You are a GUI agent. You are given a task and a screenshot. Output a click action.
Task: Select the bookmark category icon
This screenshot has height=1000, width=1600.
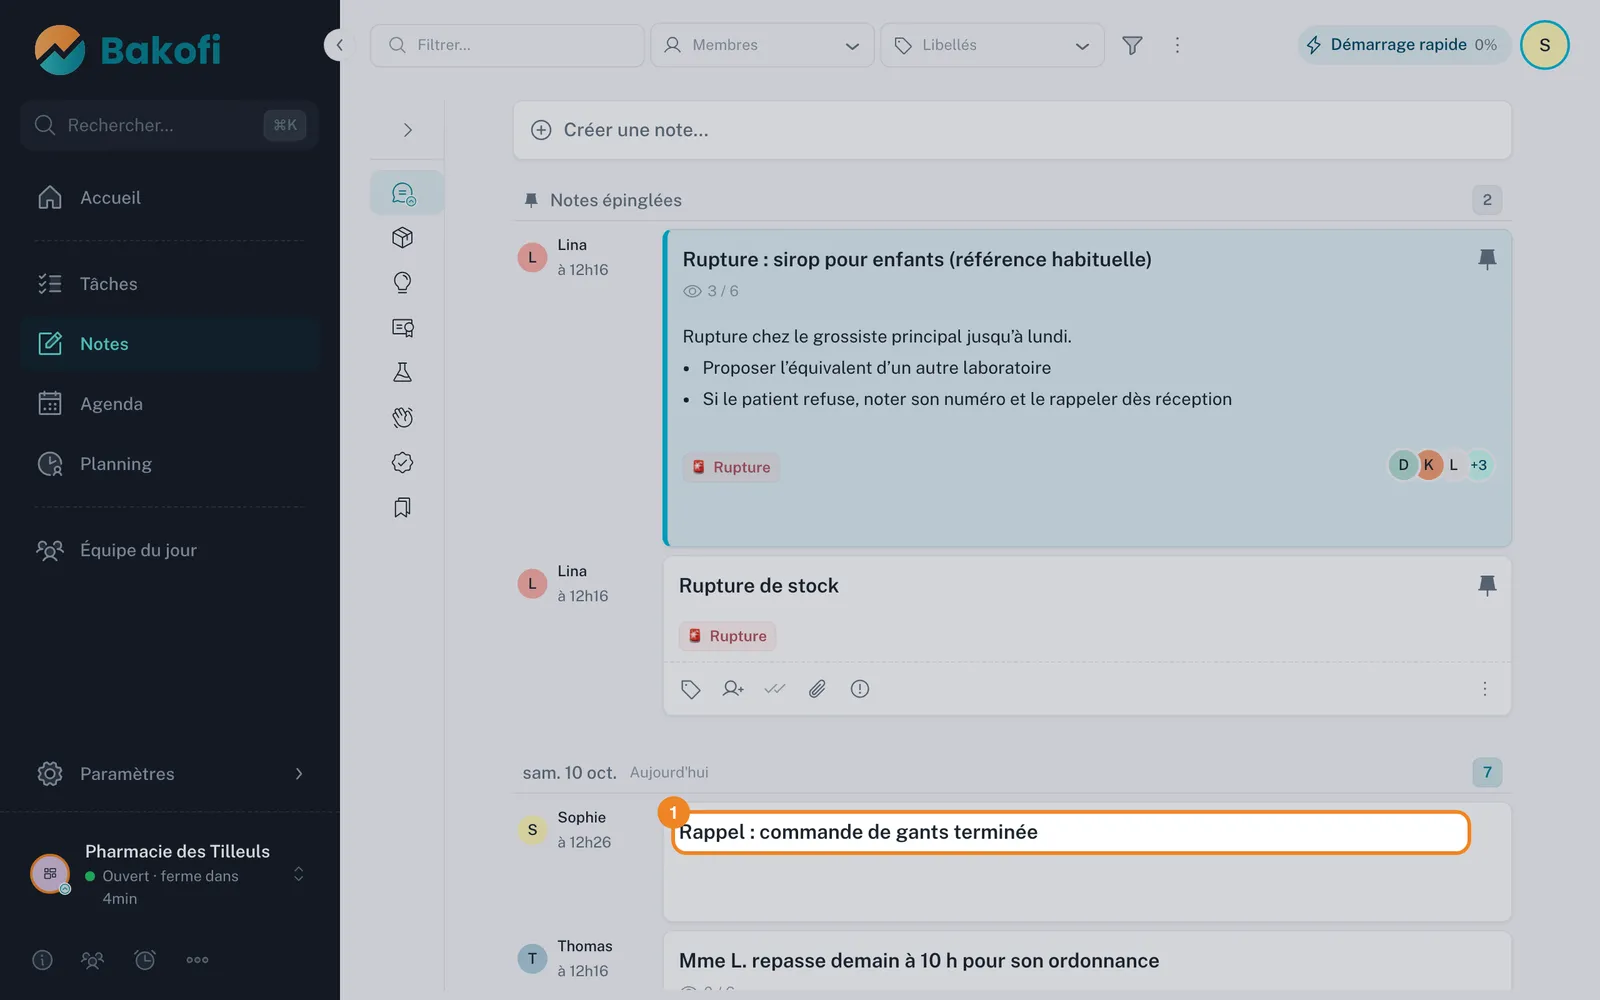click(x=403, y=508)
